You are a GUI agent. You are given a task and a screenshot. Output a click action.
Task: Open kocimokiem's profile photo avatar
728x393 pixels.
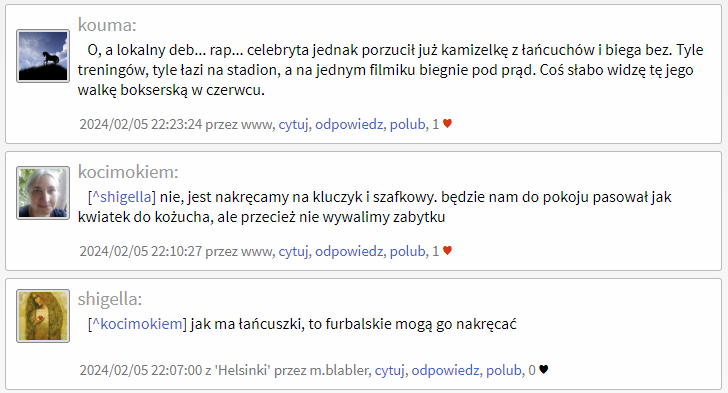coord(43,193)
